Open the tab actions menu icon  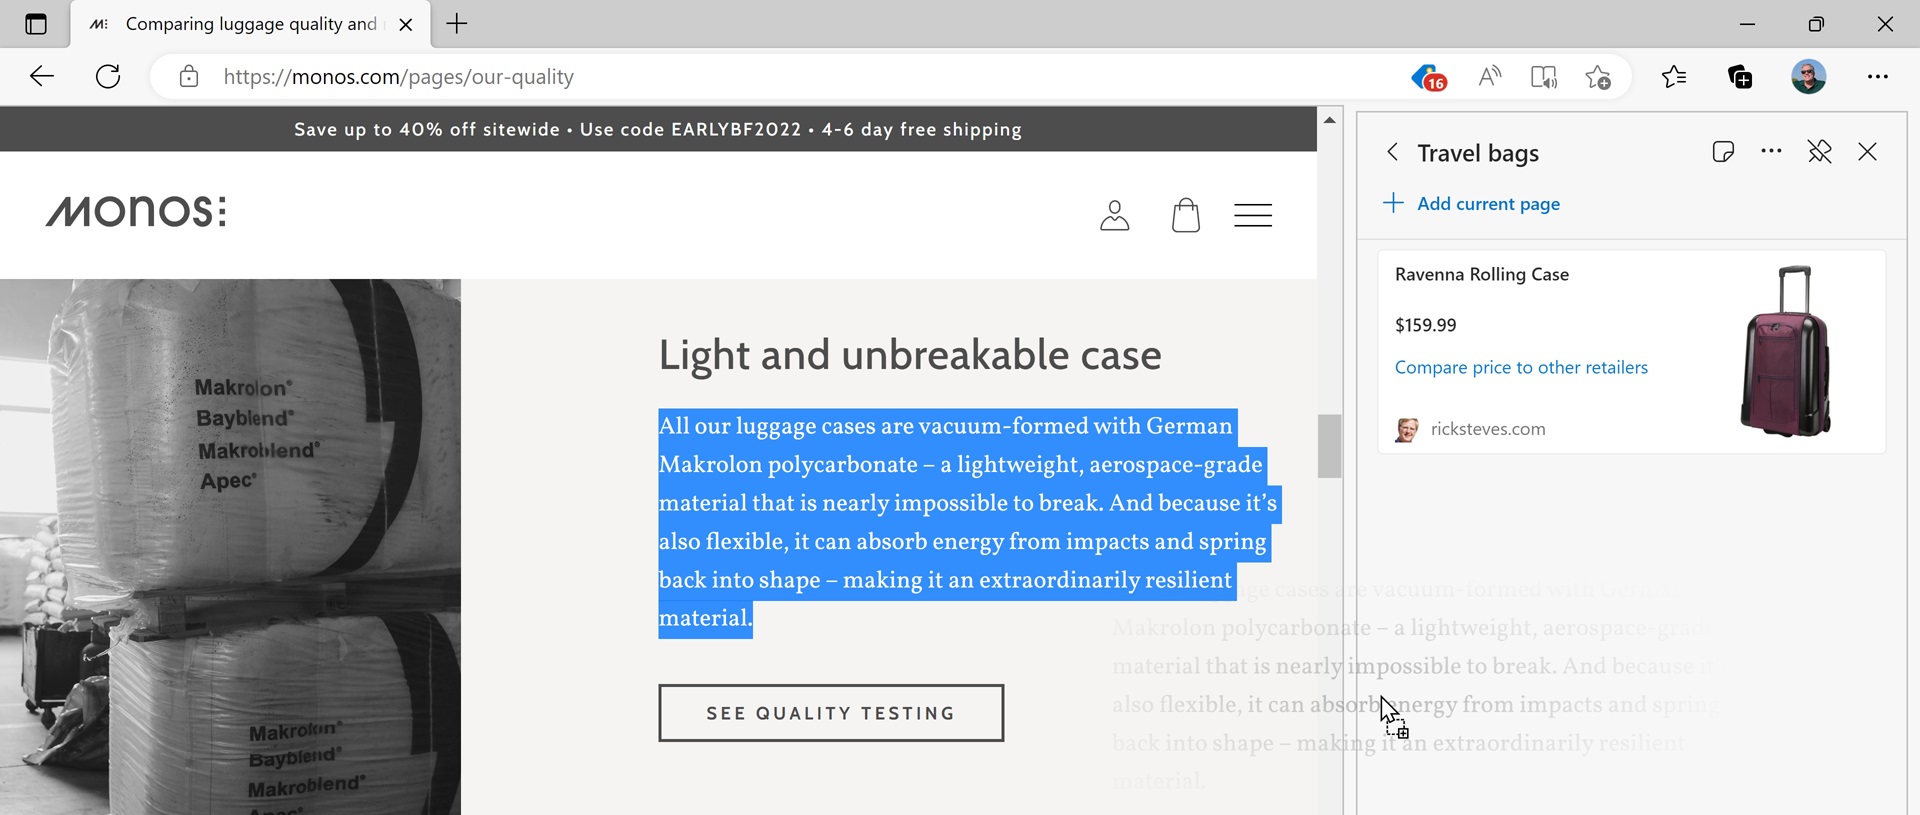pyautogui.click(x=36, y=24)
